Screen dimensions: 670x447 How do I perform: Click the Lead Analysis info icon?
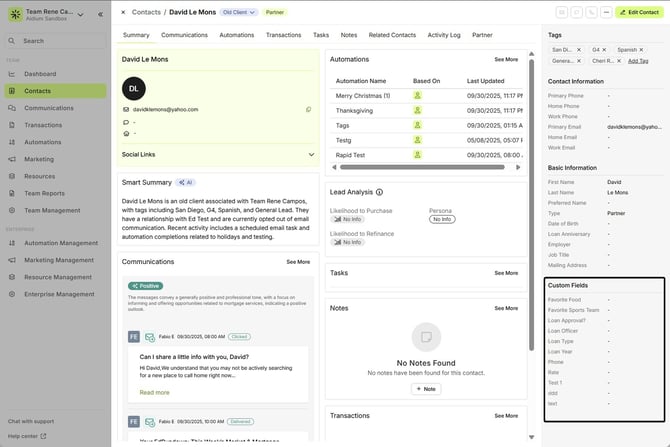click(x=379, y=192)
